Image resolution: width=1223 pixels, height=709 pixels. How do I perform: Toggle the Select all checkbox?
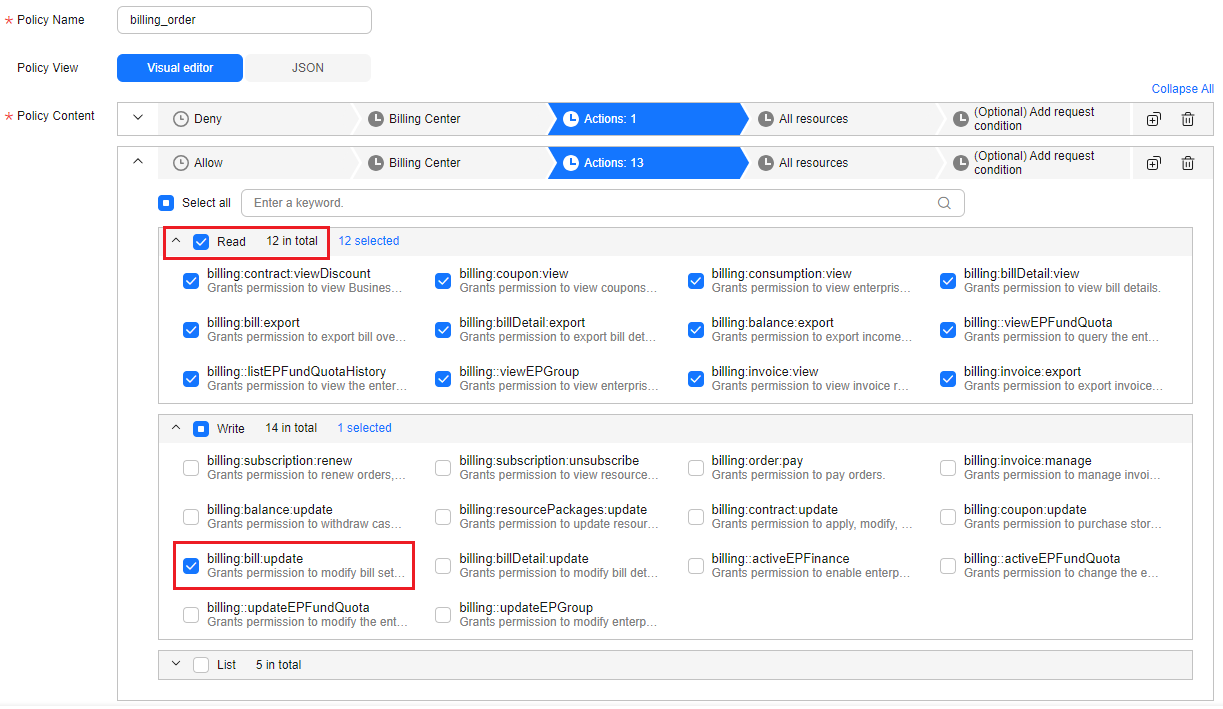(x=166, y=203)
